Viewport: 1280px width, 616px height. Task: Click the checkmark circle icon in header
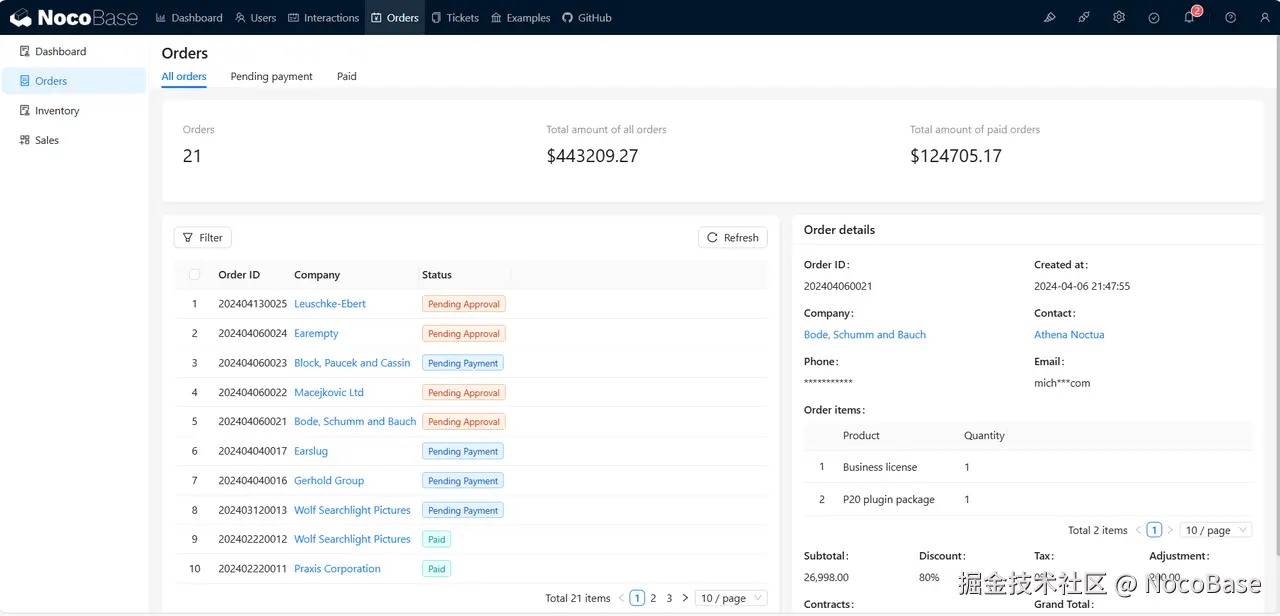tap(1154, 18)
